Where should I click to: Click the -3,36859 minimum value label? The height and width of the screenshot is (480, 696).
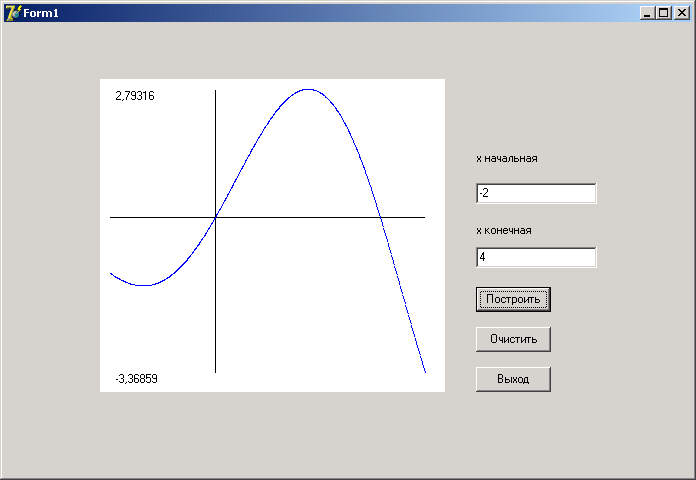136,379
